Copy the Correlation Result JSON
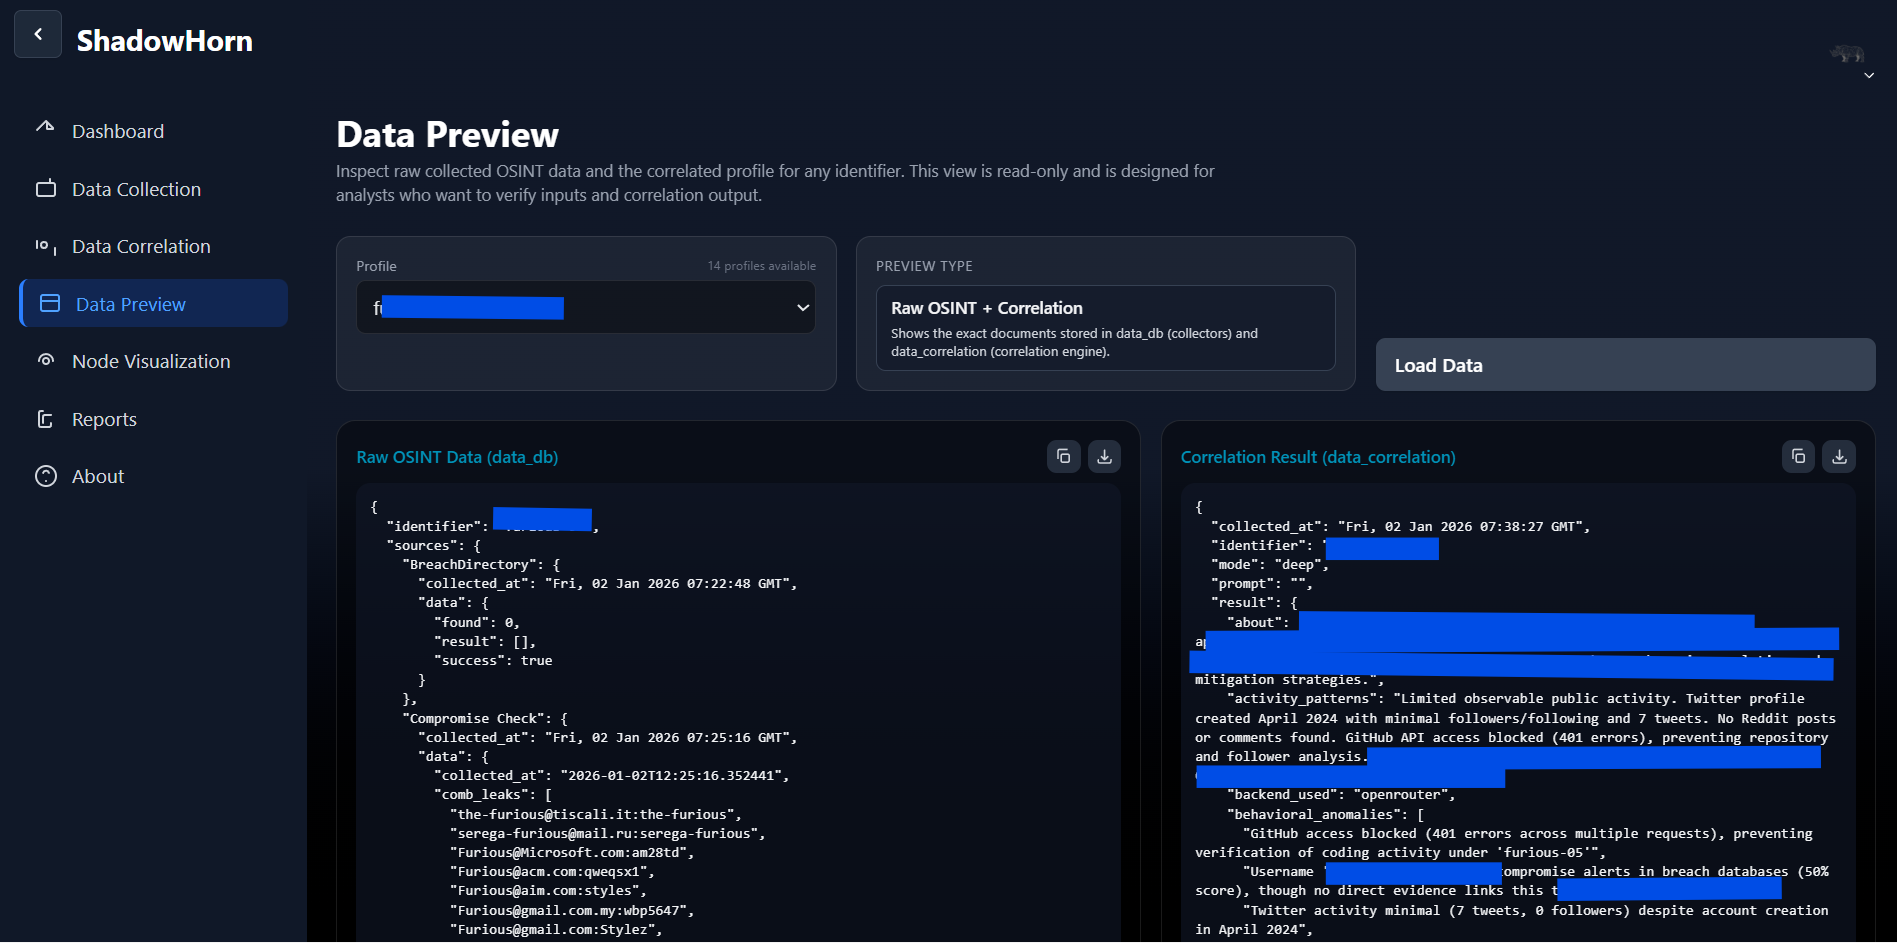 click(1799, 456)
